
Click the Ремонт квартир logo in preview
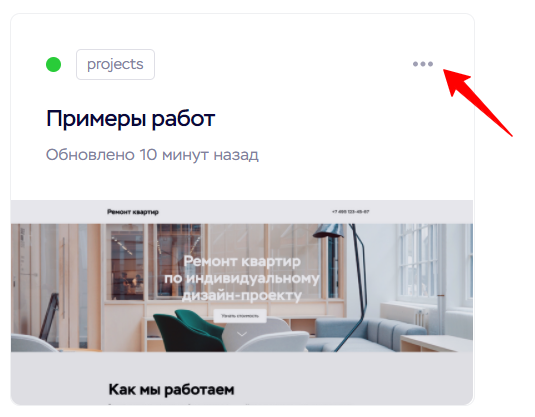click(133, 212)
